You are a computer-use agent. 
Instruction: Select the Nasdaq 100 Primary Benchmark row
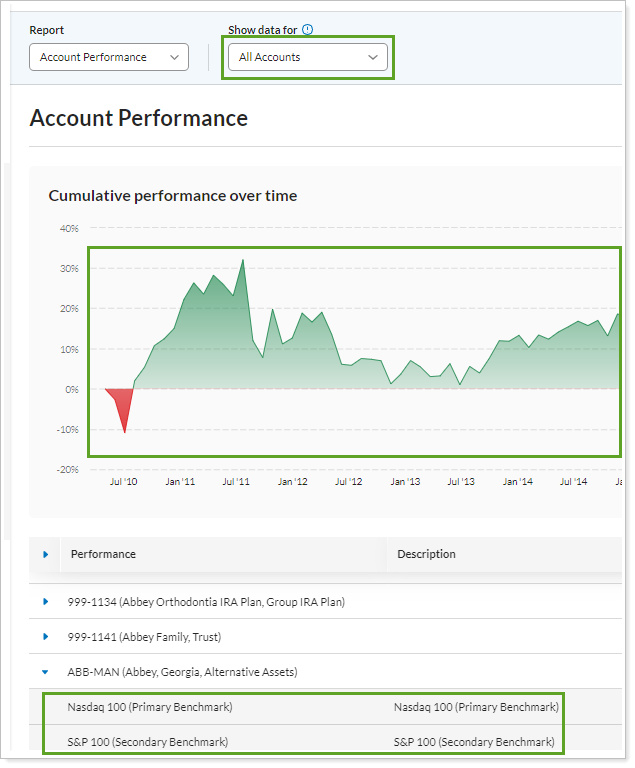pos(150,707)
